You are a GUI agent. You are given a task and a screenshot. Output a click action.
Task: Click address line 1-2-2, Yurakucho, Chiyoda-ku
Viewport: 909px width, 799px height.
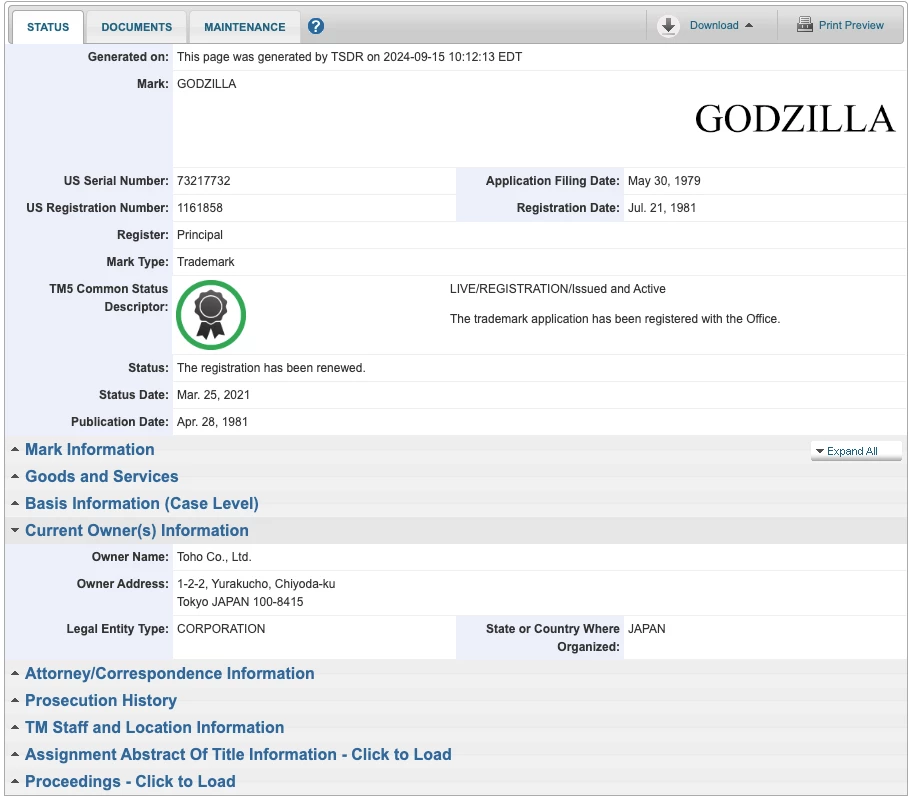[256, 584]
